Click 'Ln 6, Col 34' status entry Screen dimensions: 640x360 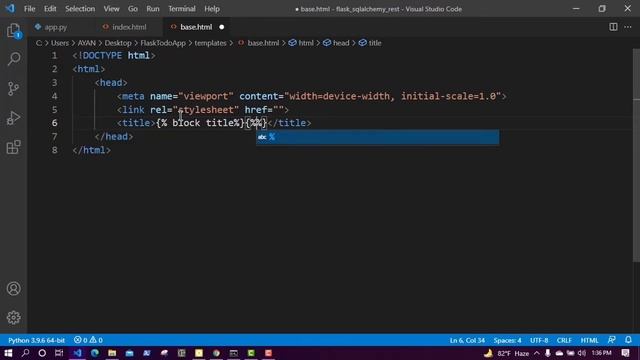click(x=467, y=340)
